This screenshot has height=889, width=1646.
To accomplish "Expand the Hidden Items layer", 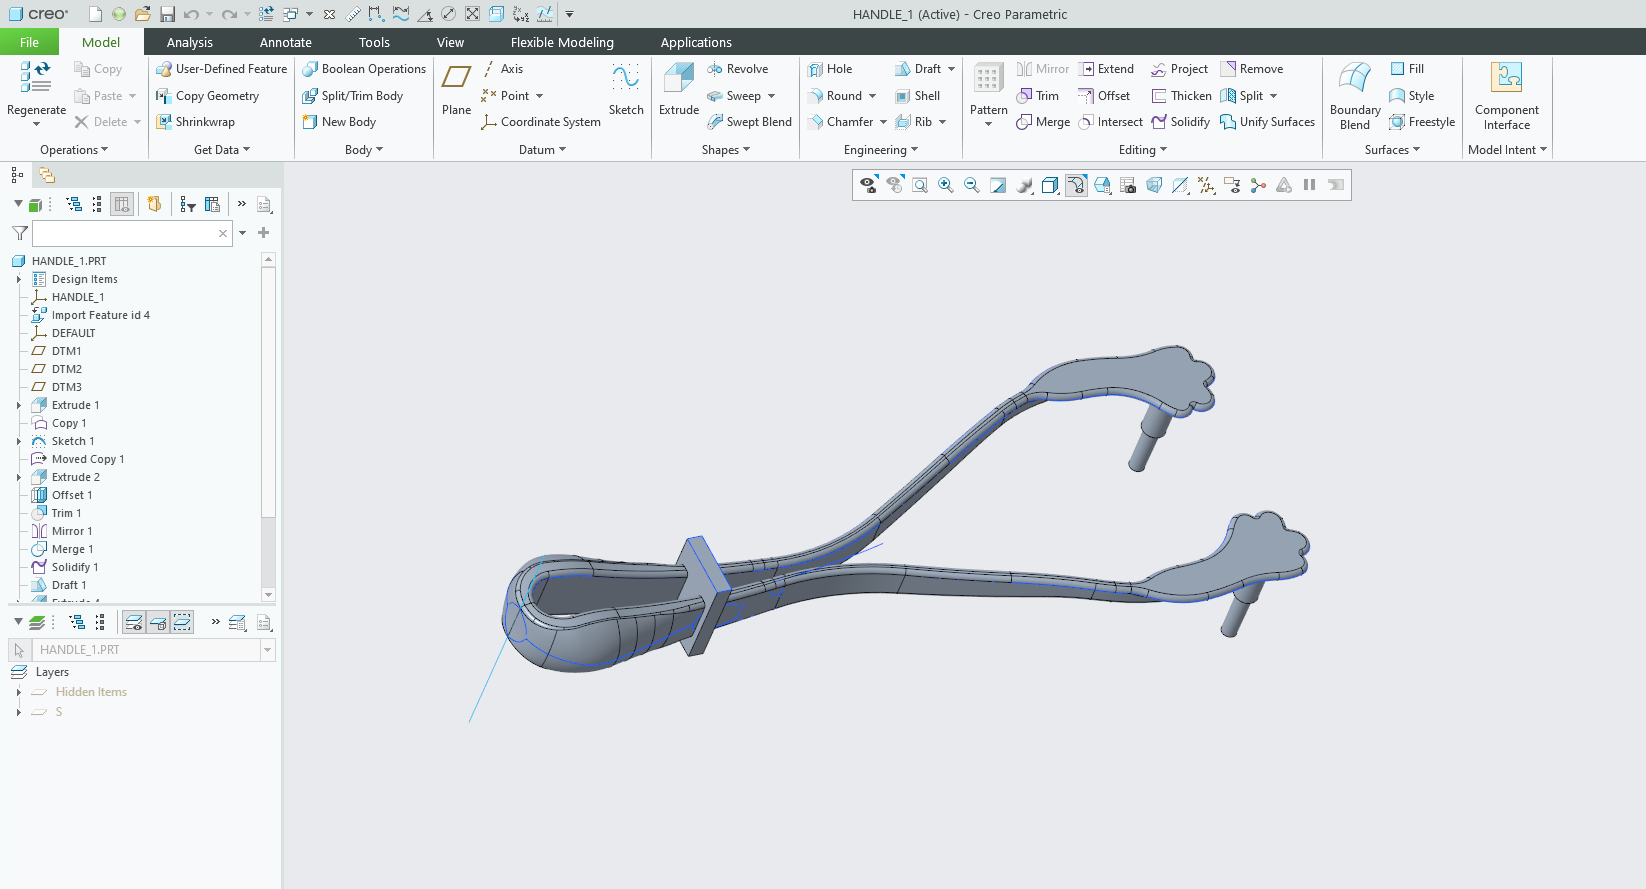I will [x=19, y=692].
